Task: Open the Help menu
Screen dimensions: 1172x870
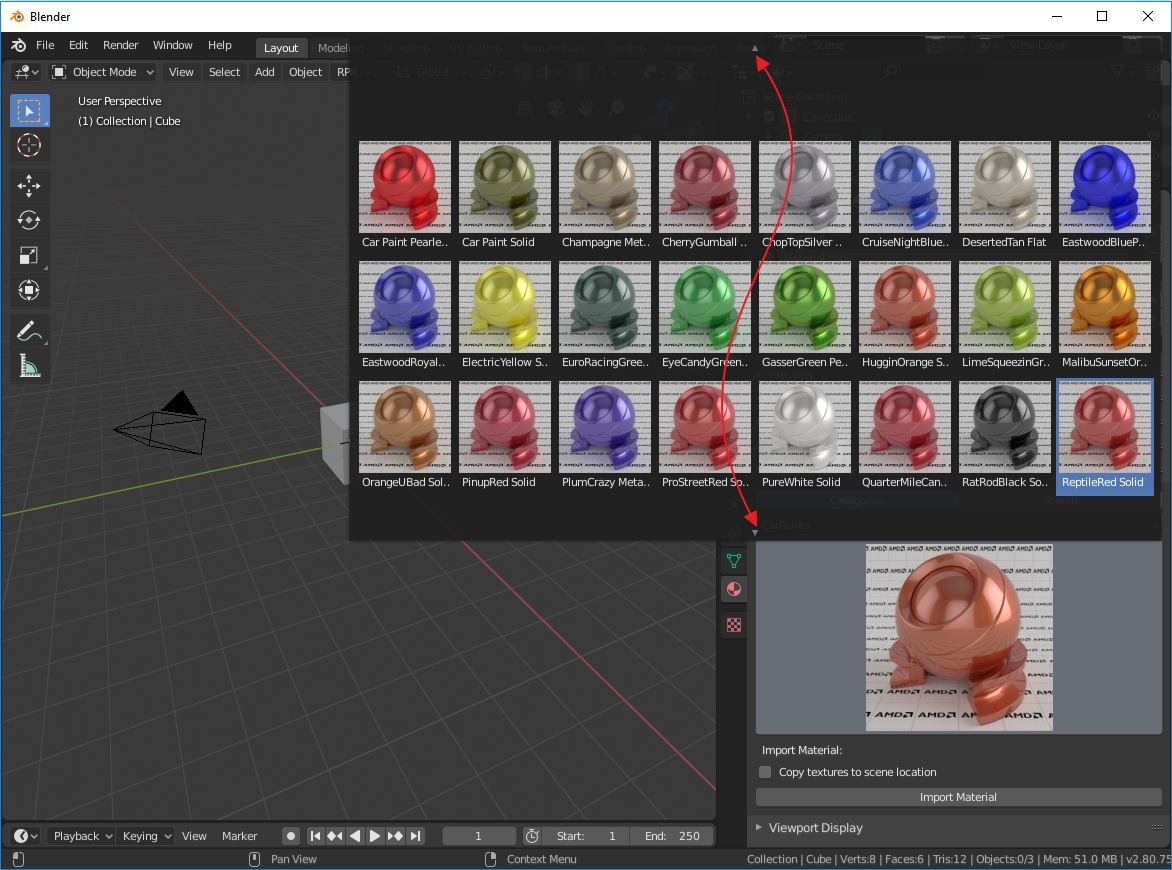Action: tap(220, 46)
